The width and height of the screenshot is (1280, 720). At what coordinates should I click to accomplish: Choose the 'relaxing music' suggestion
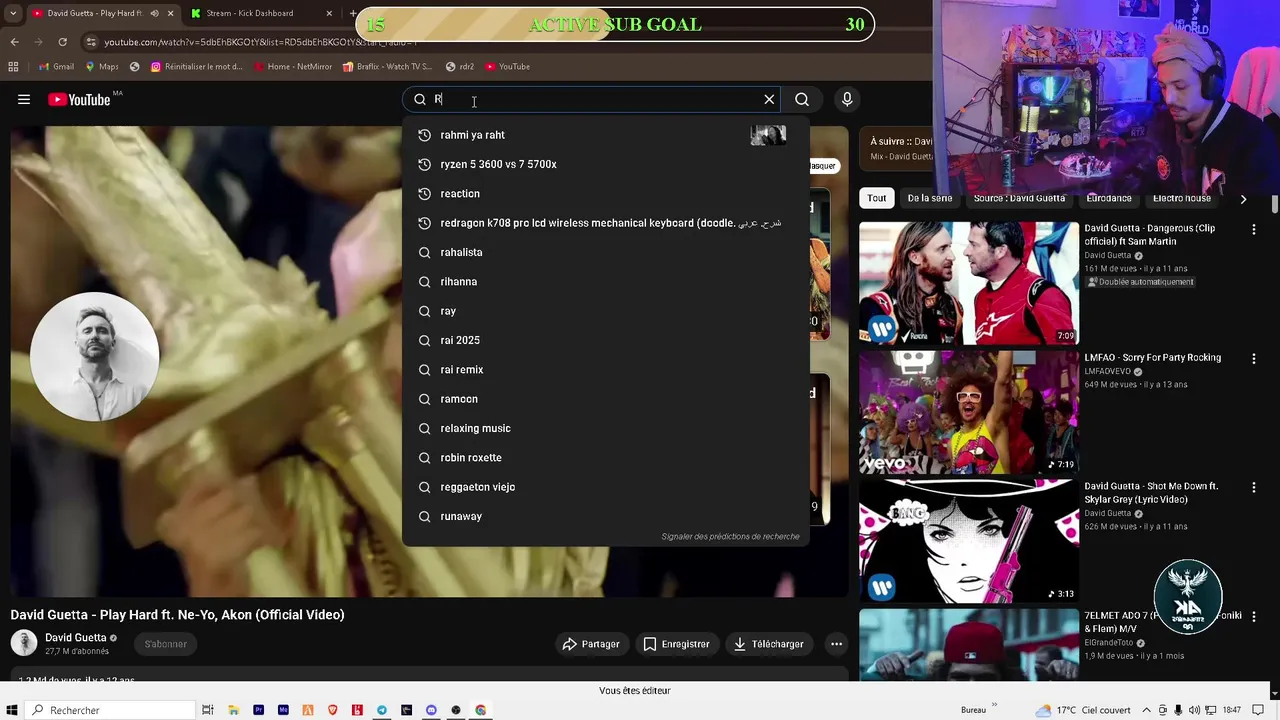click(x=605, y=428)
